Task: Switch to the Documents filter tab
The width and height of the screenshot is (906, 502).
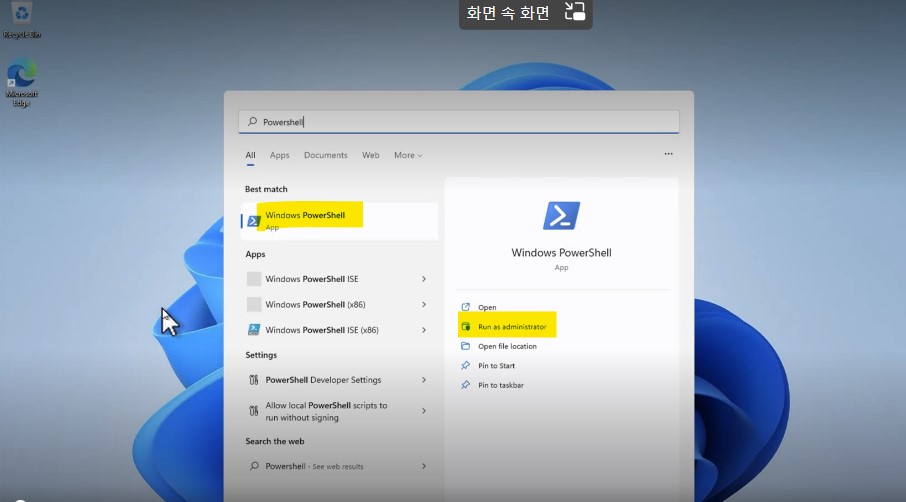Action: [326, 155]
